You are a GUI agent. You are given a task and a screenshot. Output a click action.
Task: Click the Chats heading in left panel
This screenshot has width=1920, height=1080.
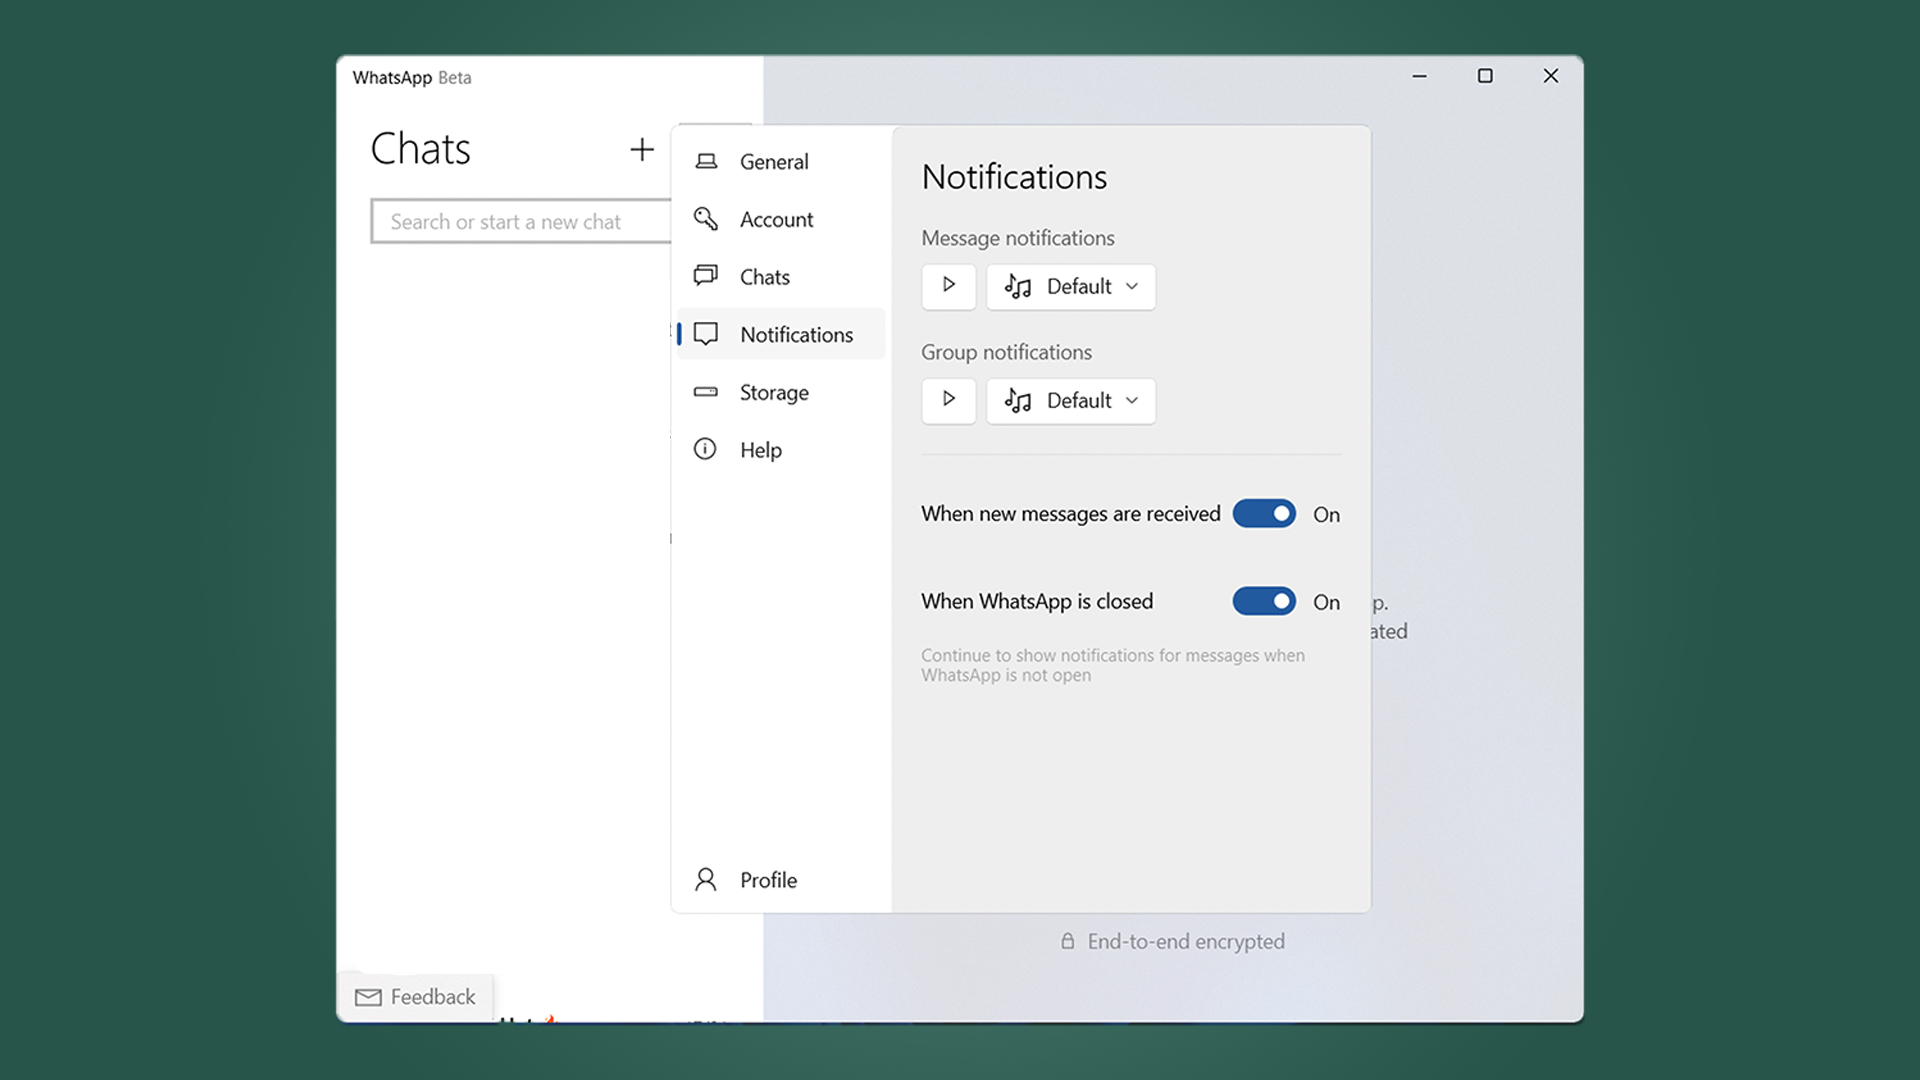coord(420,149)
